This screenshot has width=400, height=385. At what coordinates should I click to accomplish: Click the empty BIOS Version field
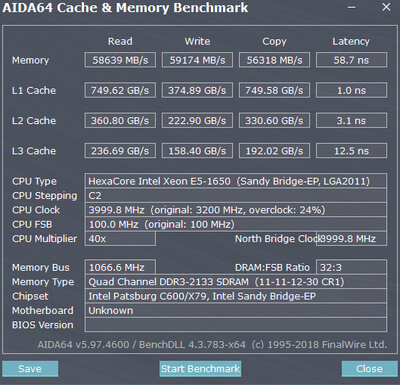coord(236,325)
